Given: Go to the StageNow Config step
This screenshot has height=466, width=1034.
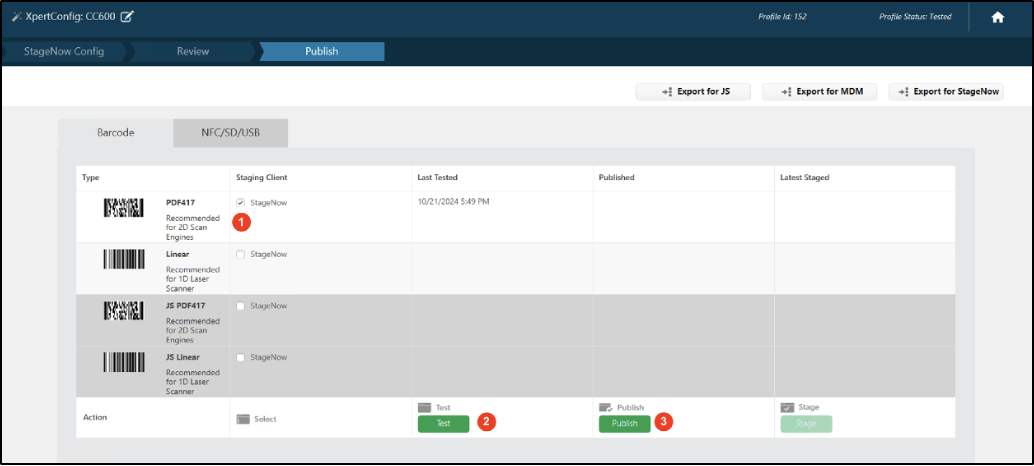Looking at the screenshot, I should [63, 51].
